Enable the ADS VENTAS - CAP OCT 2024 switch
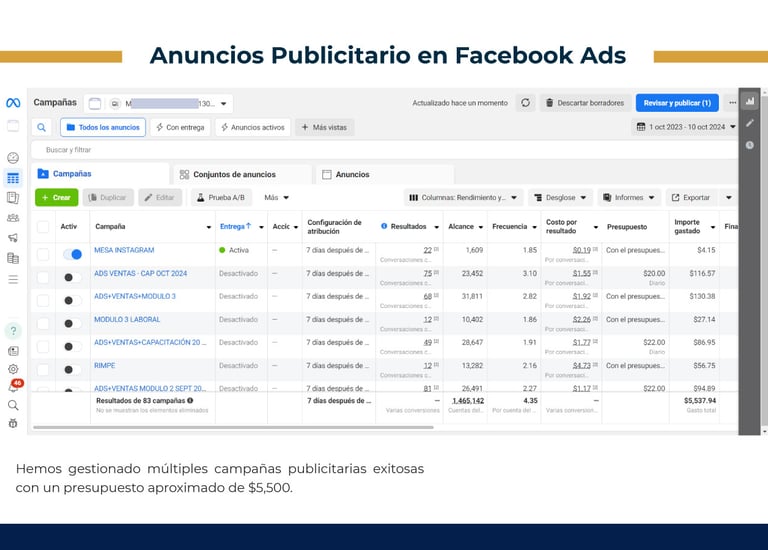This screenshot has height=550, width=768. pyautogui.click(x=72, y=278)
